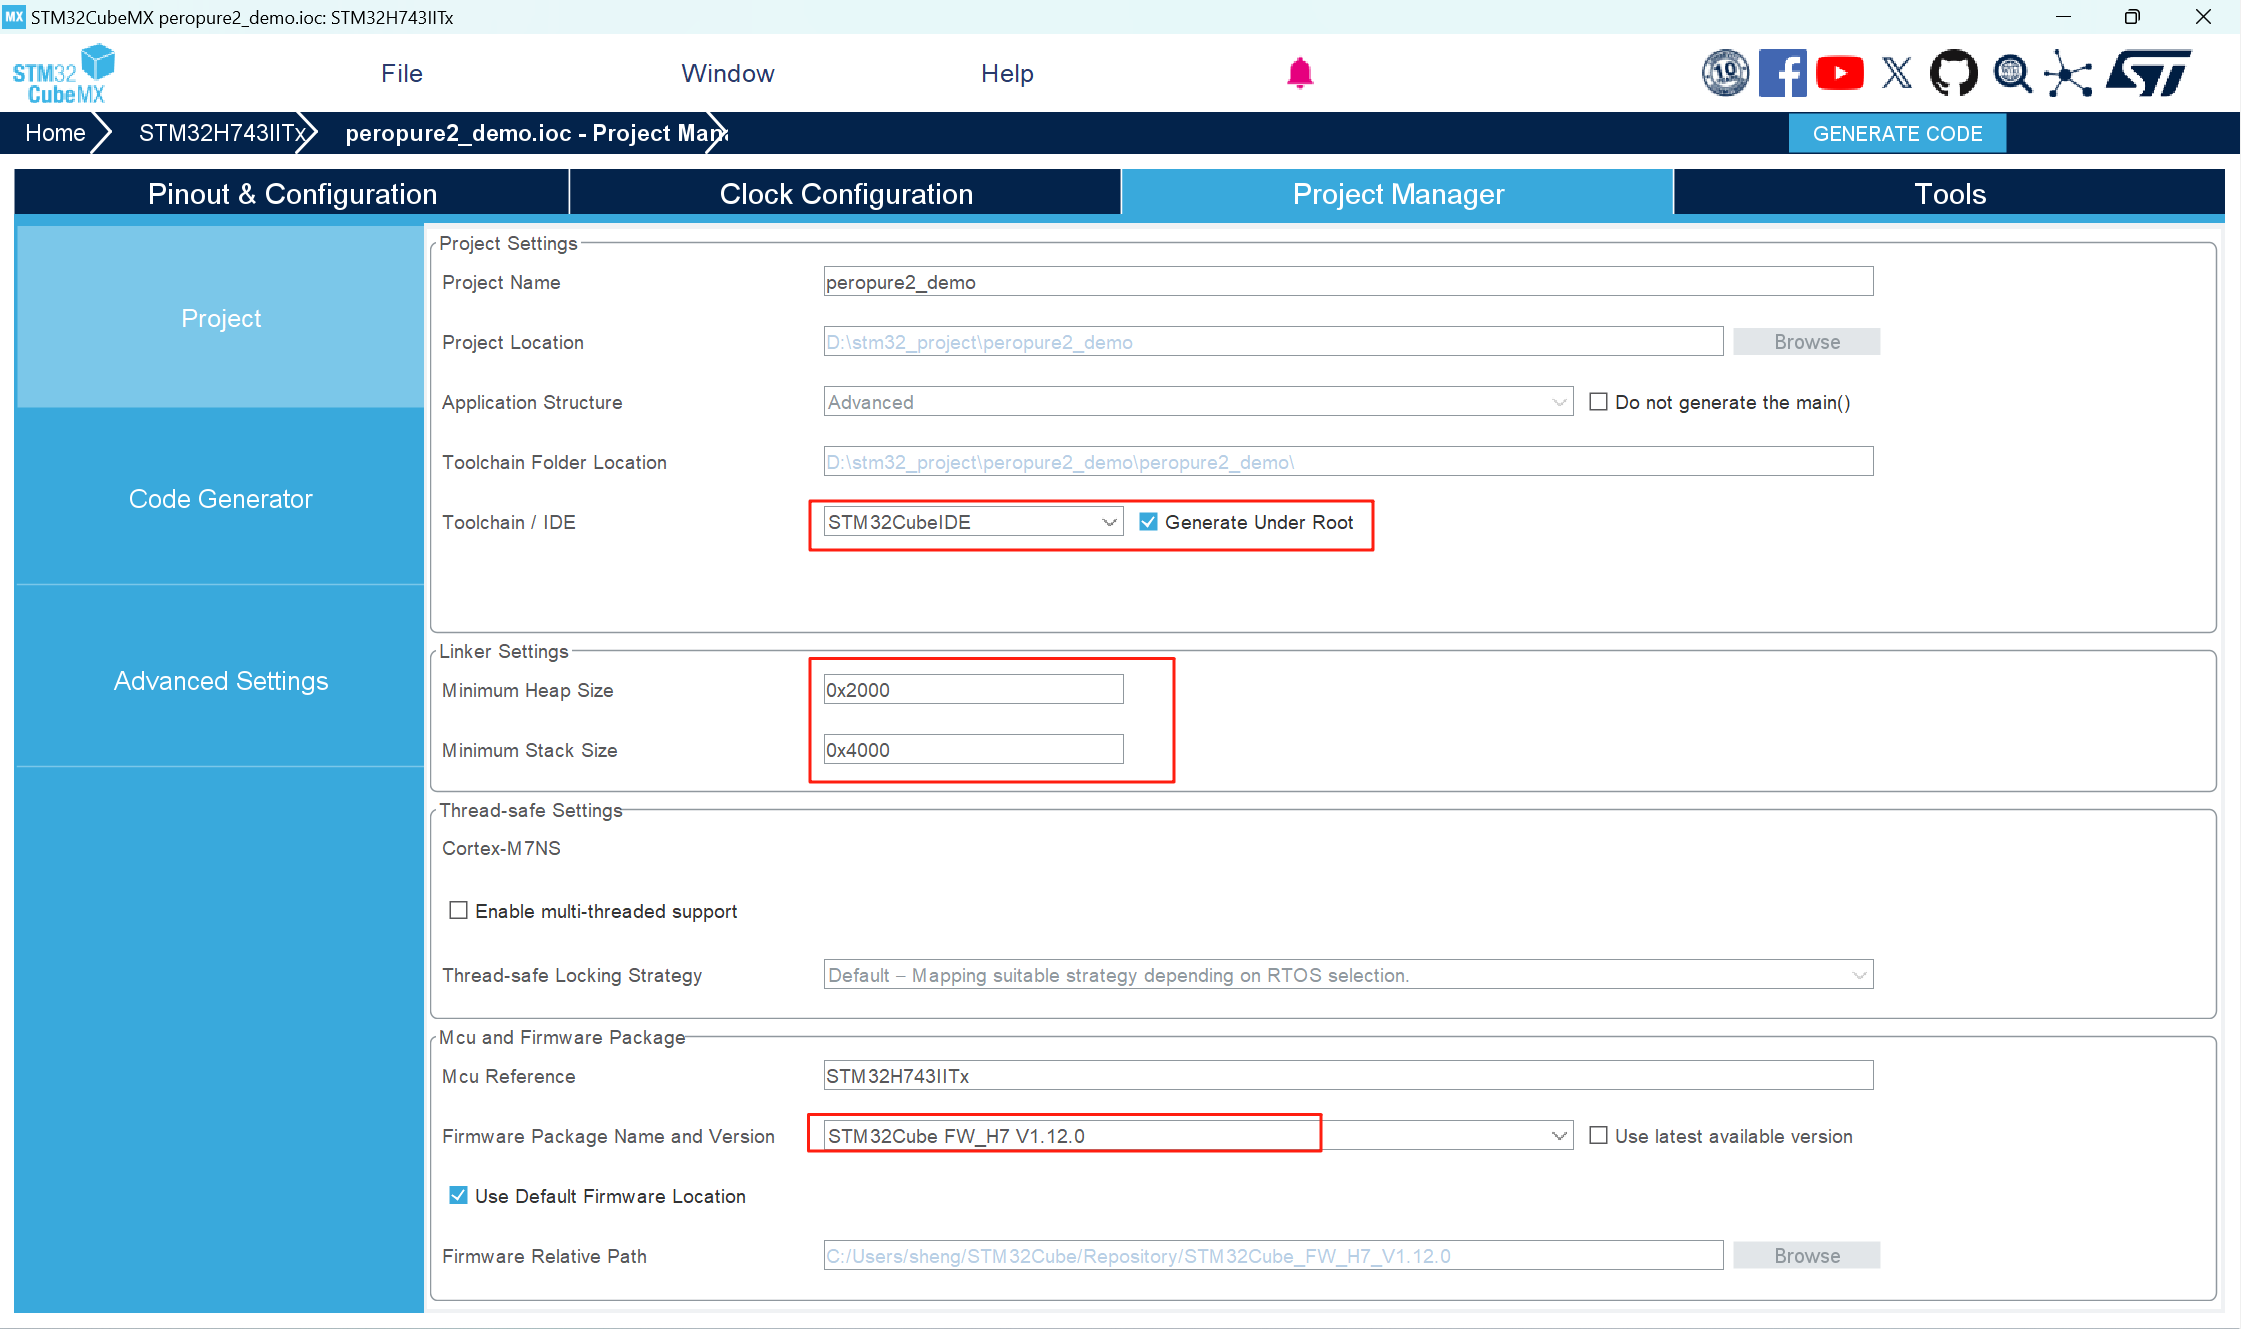Toggle Do not generate the main() checkbox
This screenshot has height=1329, width=2241.
[x=1599, y=402]
